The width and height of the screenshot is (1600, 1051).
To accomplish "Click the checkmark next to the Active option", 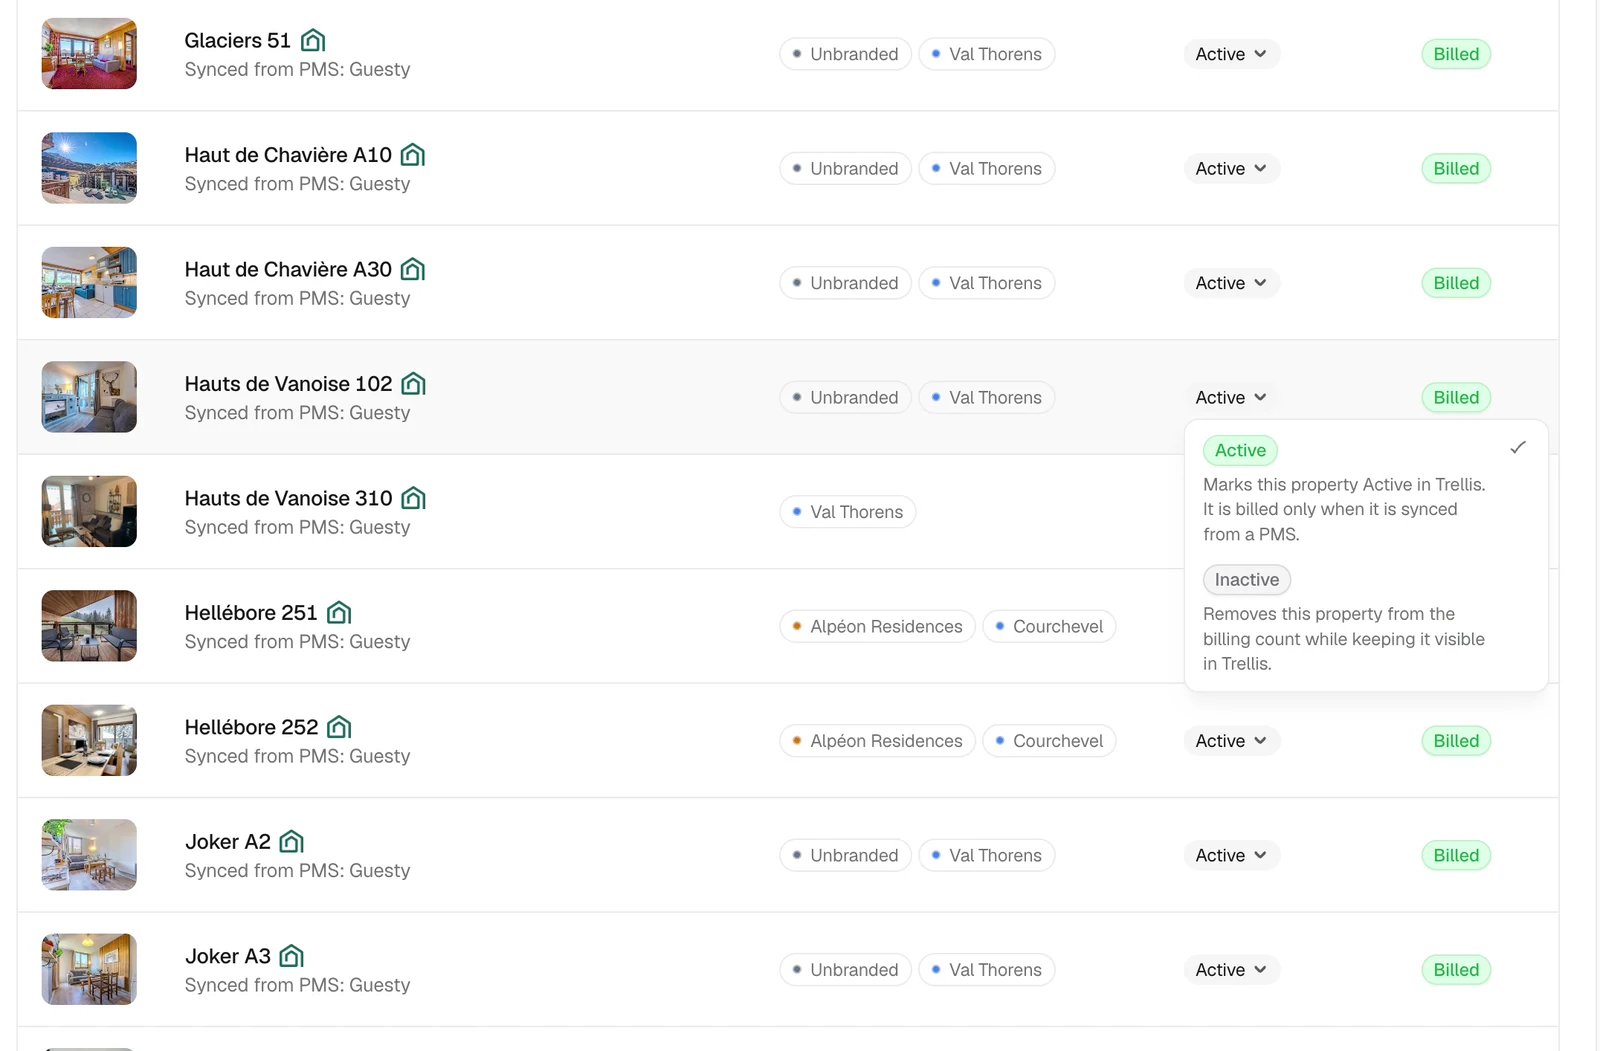I will (1518, 448).
